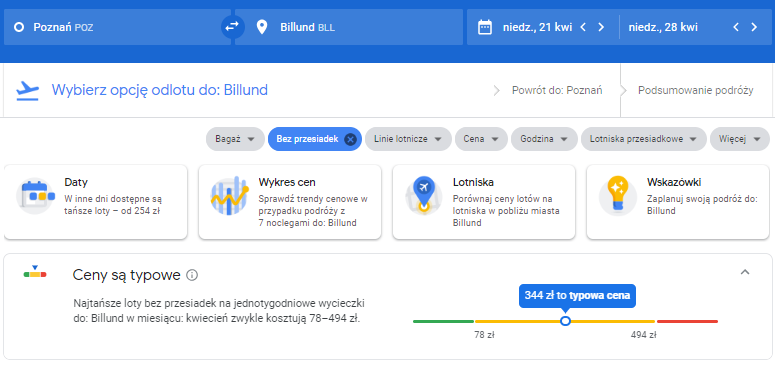Screen dimensions: 775x366
Task: Collapse the Ceny są typowe panel
Action: click(x=745, y=272)
